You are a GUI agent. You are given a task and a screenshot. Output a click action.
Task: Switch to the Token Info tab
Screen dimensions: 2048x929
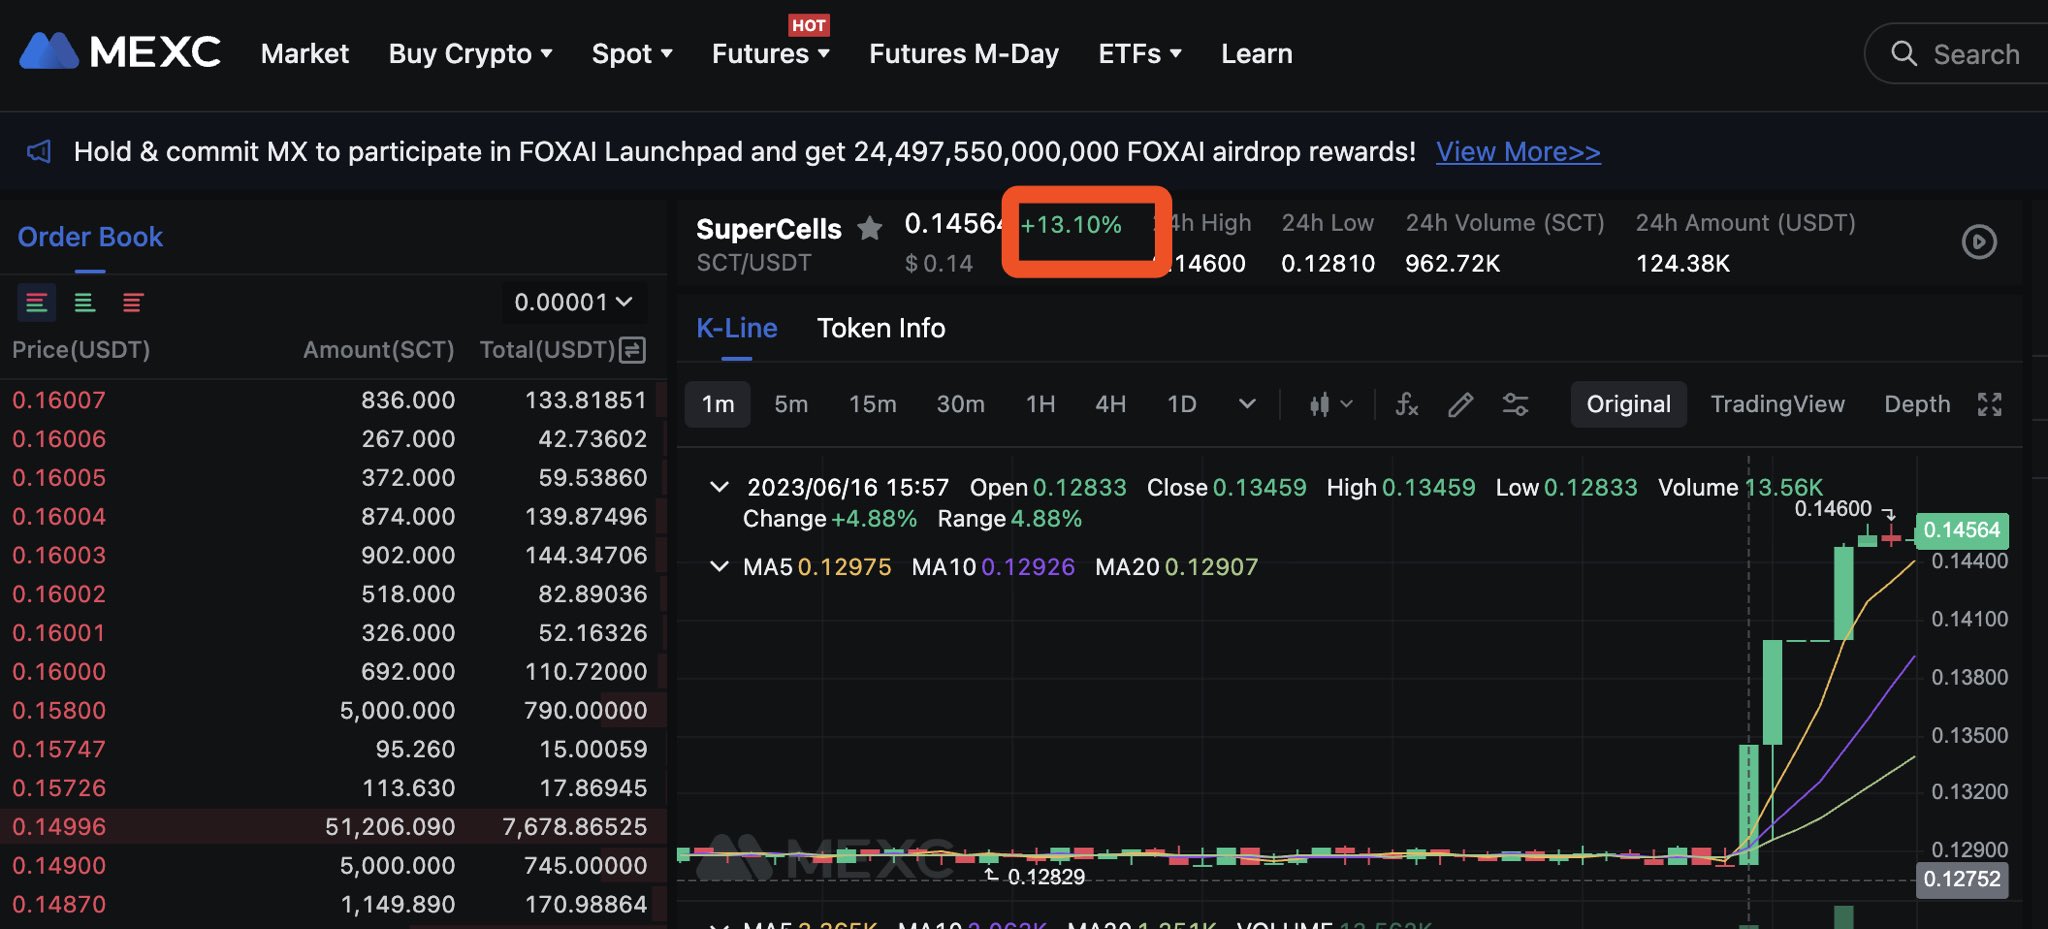(881, 328)
